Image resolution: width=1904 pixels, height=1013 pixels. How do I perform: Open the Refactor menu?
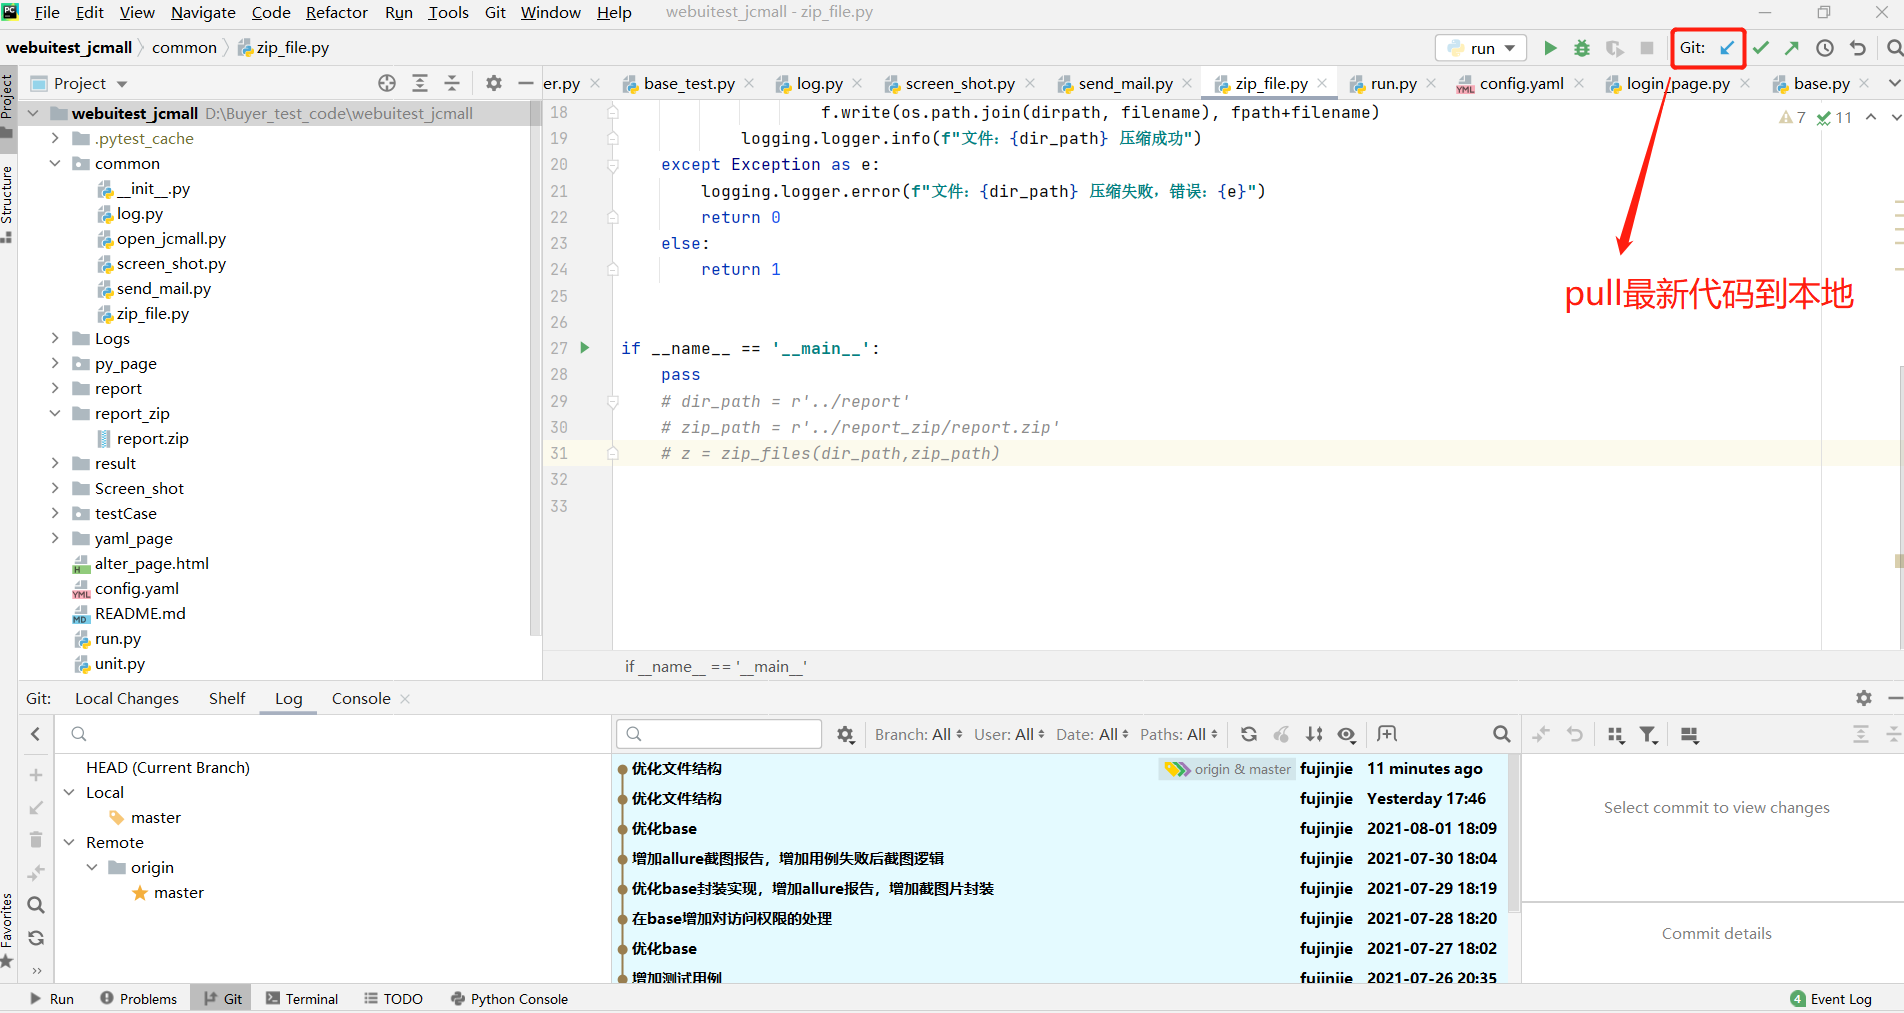336,12
